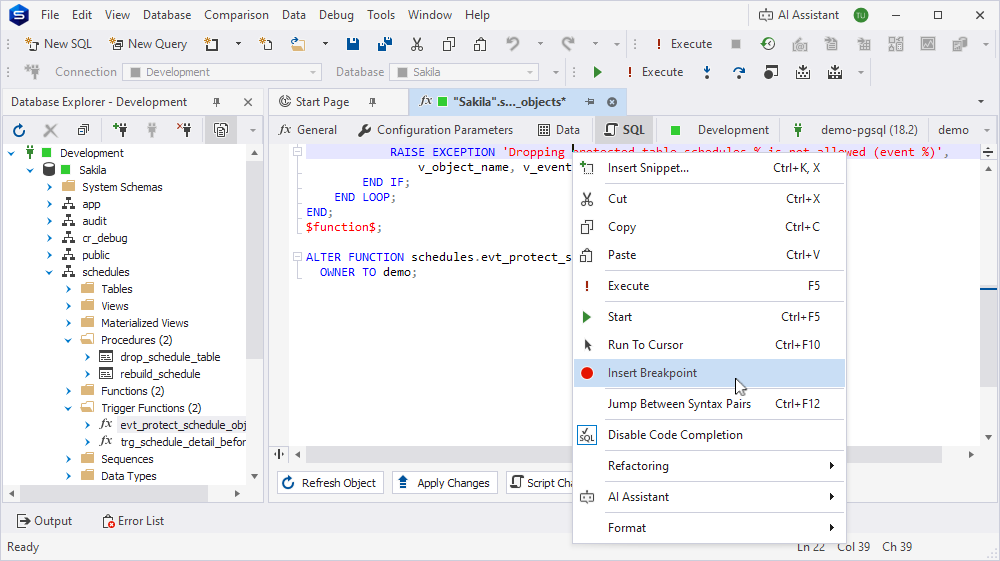Screen dimensions: 1000x561
Task: Expand the Tables folder
Action: pos(68,289)
